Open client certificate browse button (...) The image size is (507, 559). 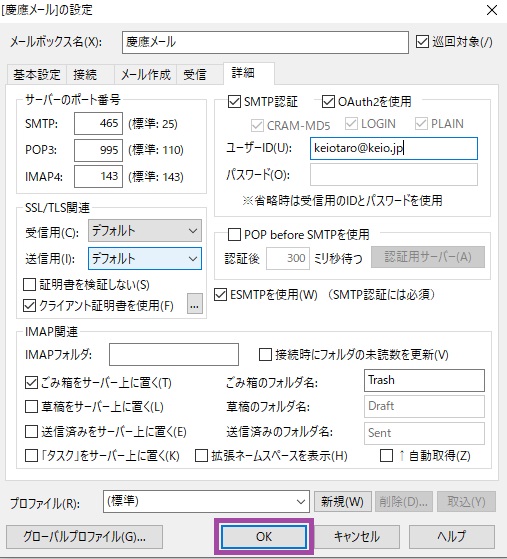click(x=195, y=304)
